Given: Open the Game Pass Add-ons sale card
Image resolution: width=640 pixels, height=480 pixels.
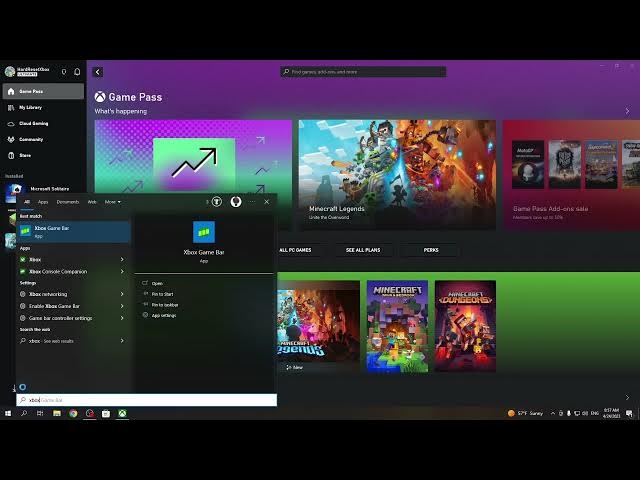Looking at the screenshot, I should (x=571, y=175).
